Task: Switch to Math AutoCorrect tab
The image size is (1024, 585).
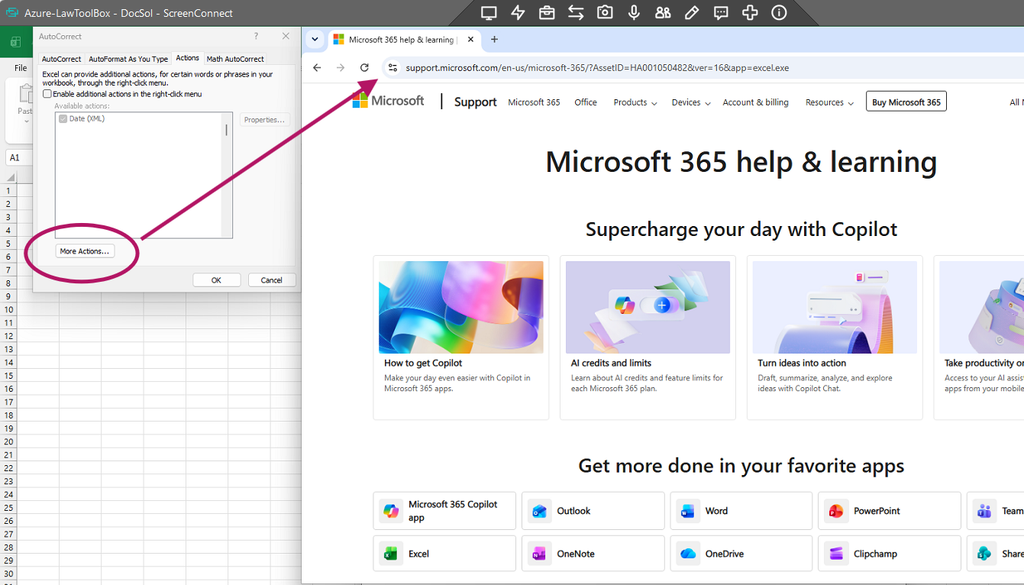Action: tap(235, 59)
